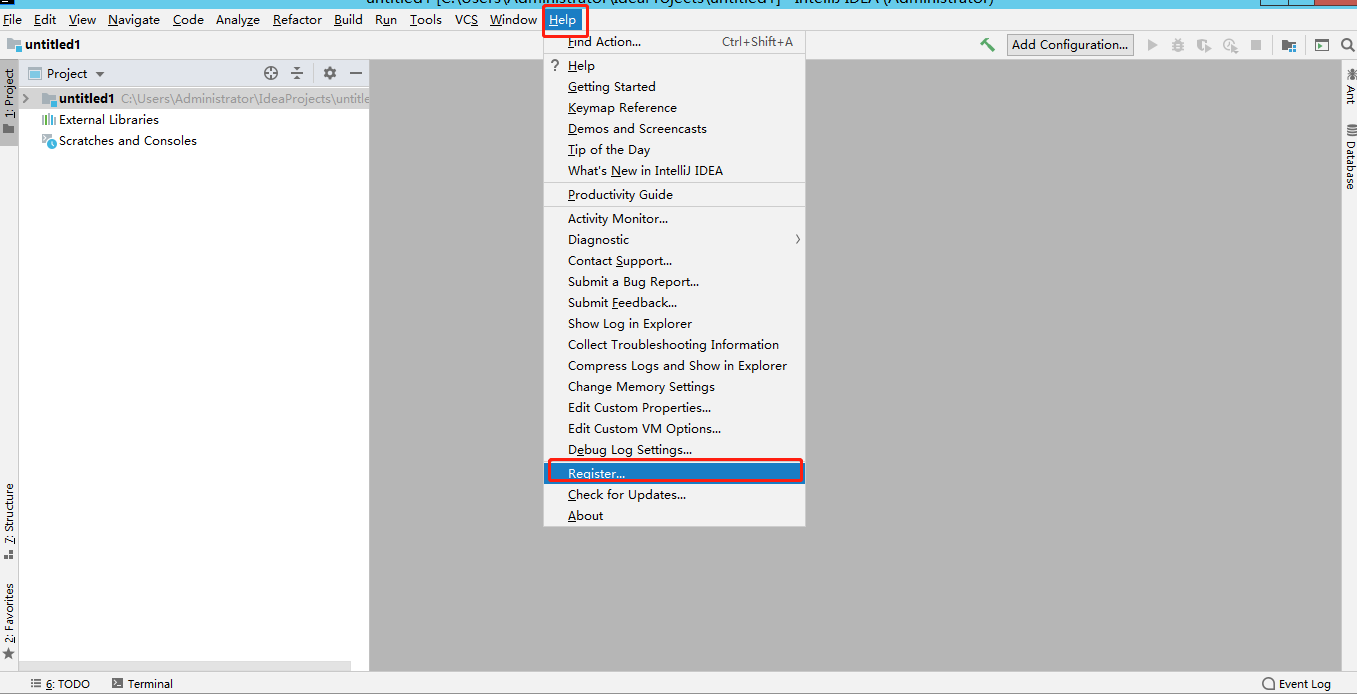Click the Stop square icon

(1256, 45)
